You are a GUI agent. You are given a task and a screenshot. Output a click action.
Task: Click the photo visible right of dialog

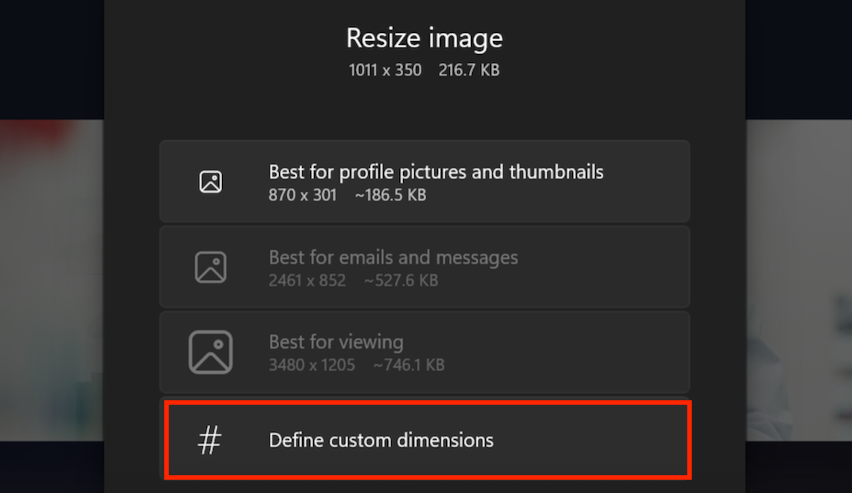[x=798, y=280]
